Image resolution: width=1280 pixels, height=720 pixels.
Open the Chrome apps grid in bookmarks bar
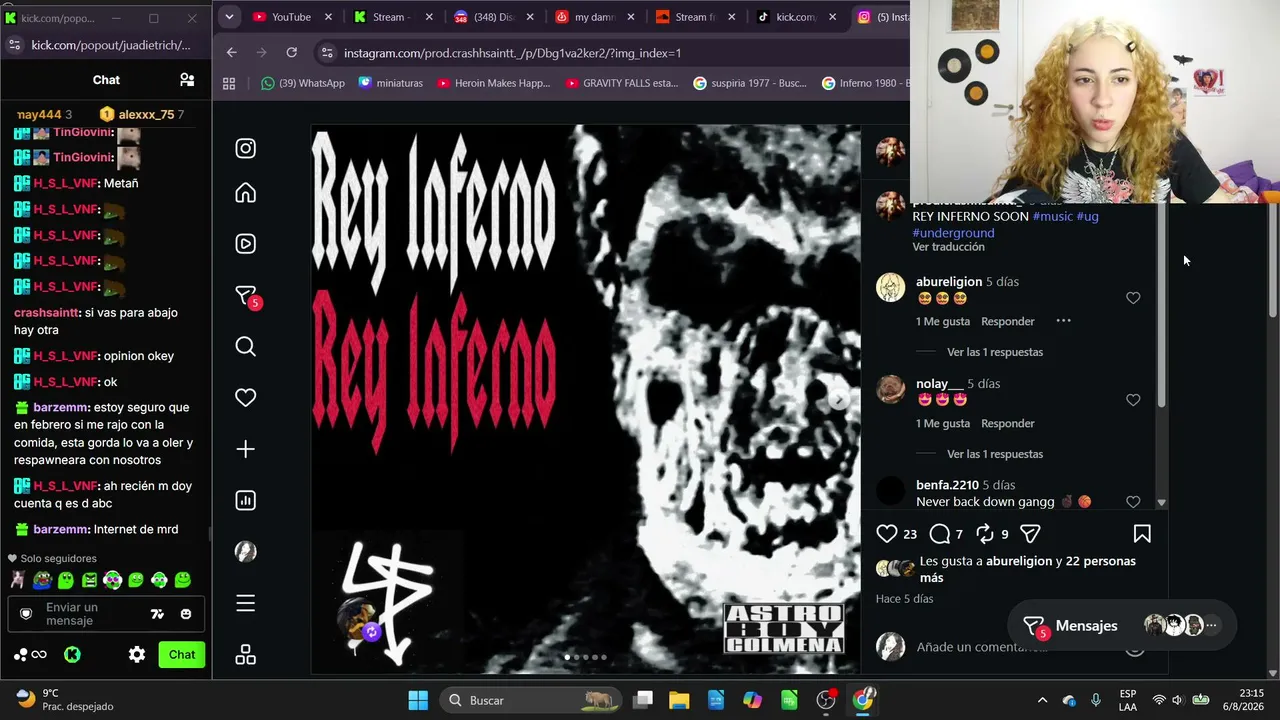pos(229,83)
